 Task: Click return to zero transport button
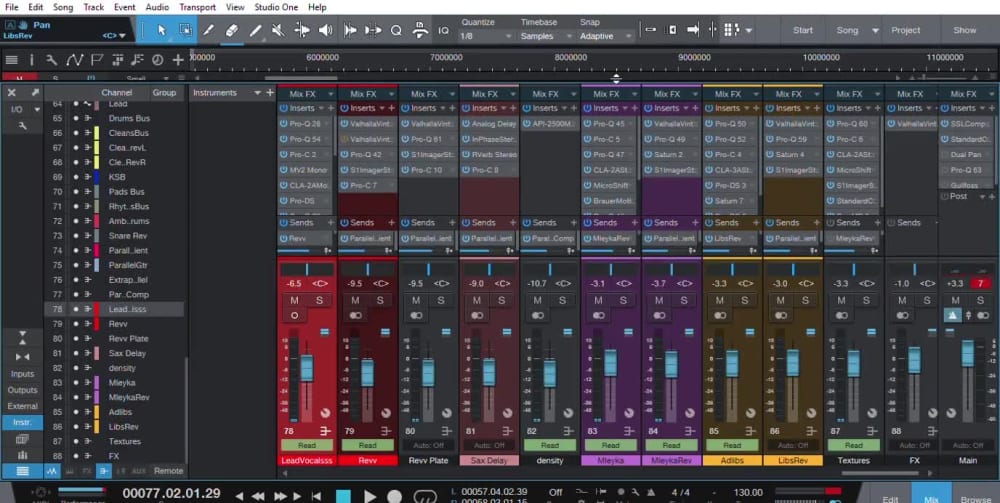coord(316,495)
